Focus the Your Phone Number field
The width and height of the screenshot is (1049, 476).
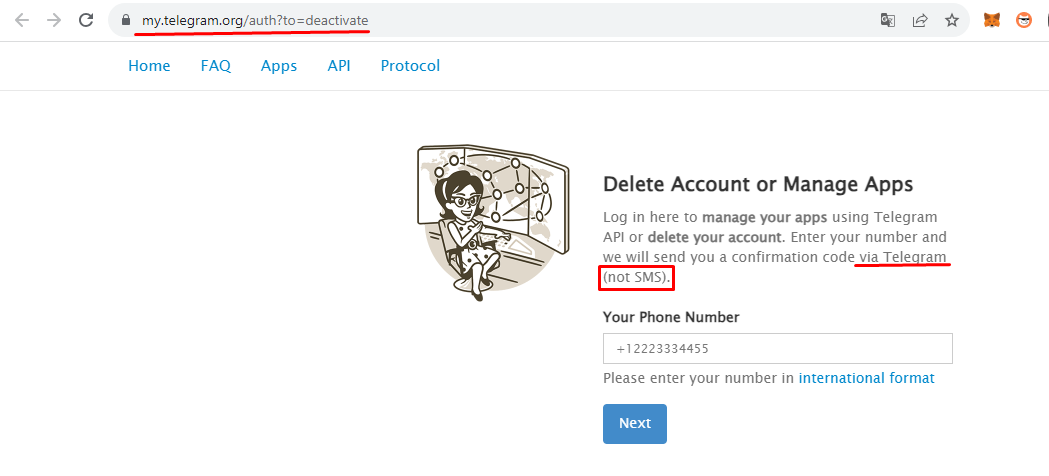[x=777, y=348]
